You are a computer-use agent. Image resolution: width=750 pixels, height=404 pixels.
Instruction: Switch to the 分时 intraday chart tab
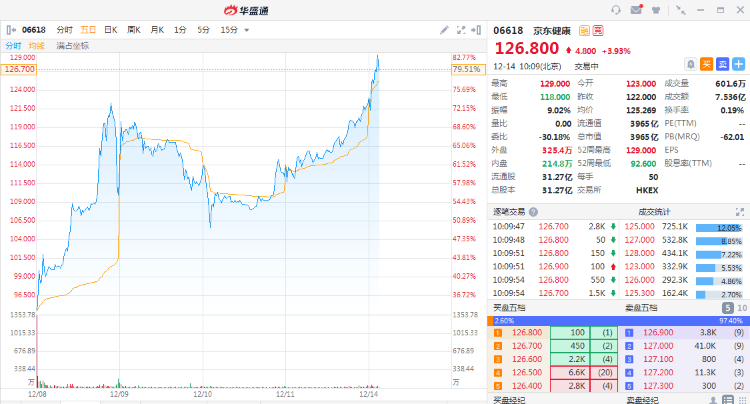(x=65, y=30)
